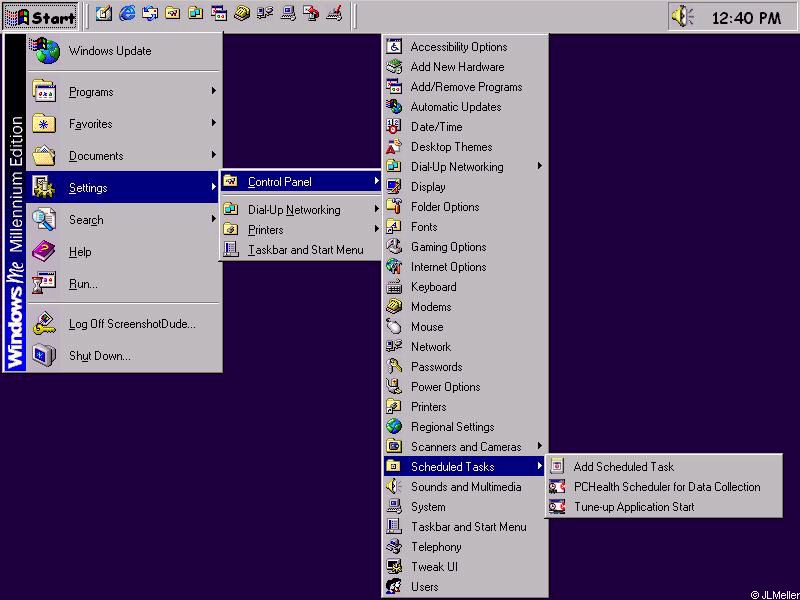Click the Scheduled Tasks submenu arrow

point(540,466)
